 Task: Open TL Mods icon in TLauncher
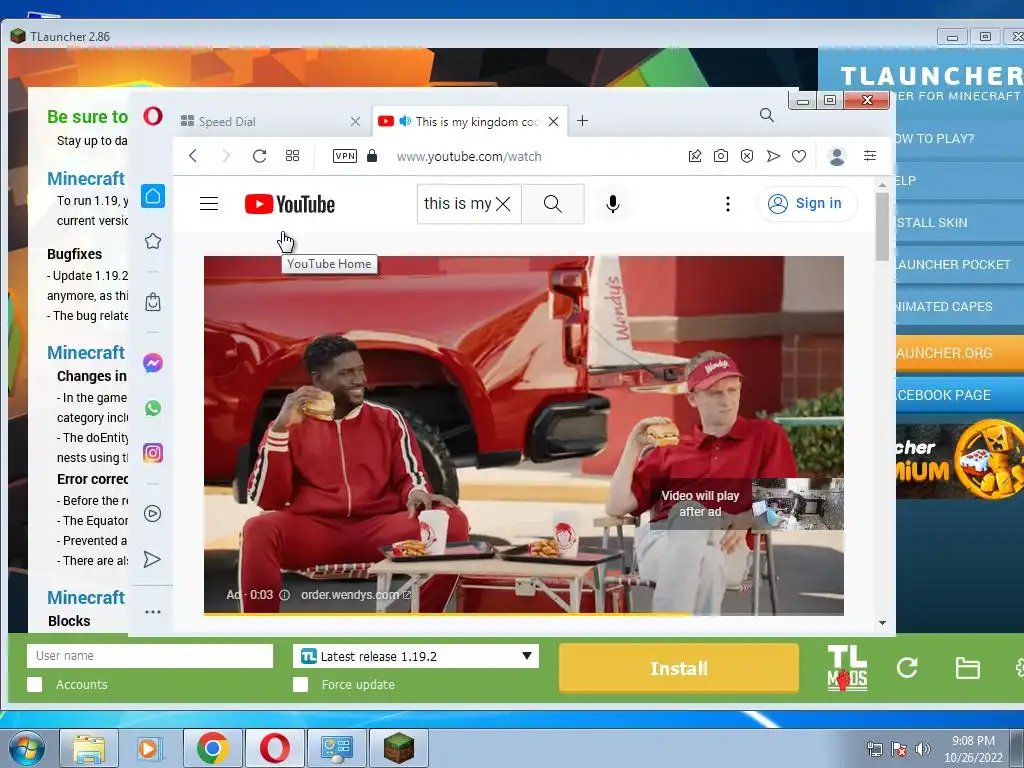pos(847,667)
